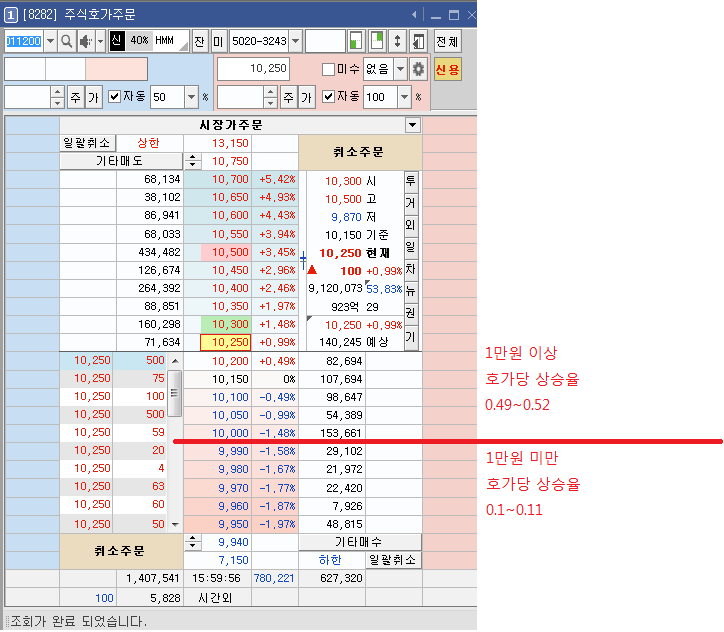The width and height of the screenshot is (724, 632).
Task: Click the lower-left 취소주문 panel
Action: click(121, 551)
